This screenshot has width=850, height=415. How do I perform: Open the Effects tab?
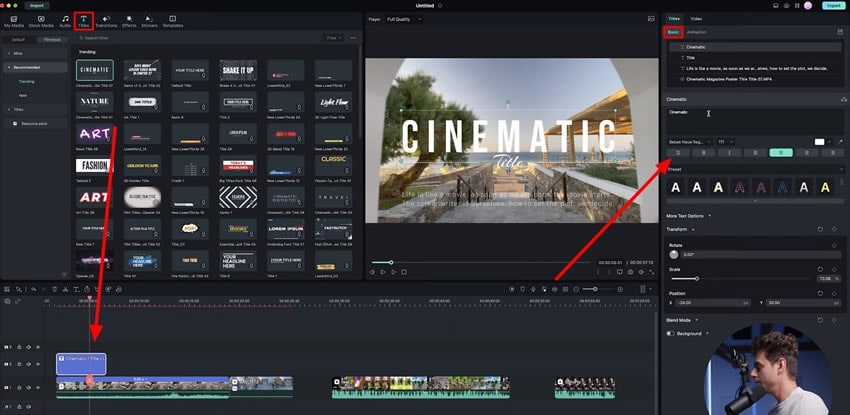click(x=129, y=22)
